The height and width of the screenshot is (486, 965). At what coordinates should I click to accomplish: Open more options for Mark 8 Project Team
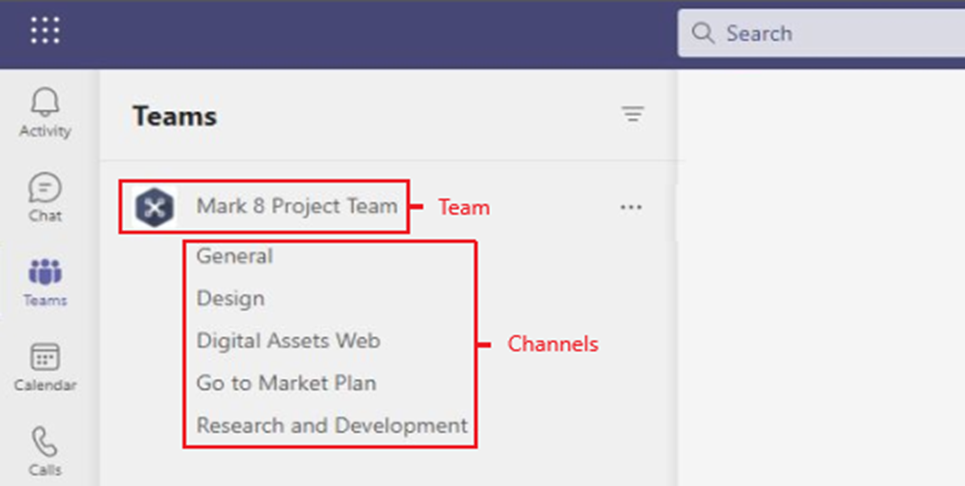(x=631, y=207)
